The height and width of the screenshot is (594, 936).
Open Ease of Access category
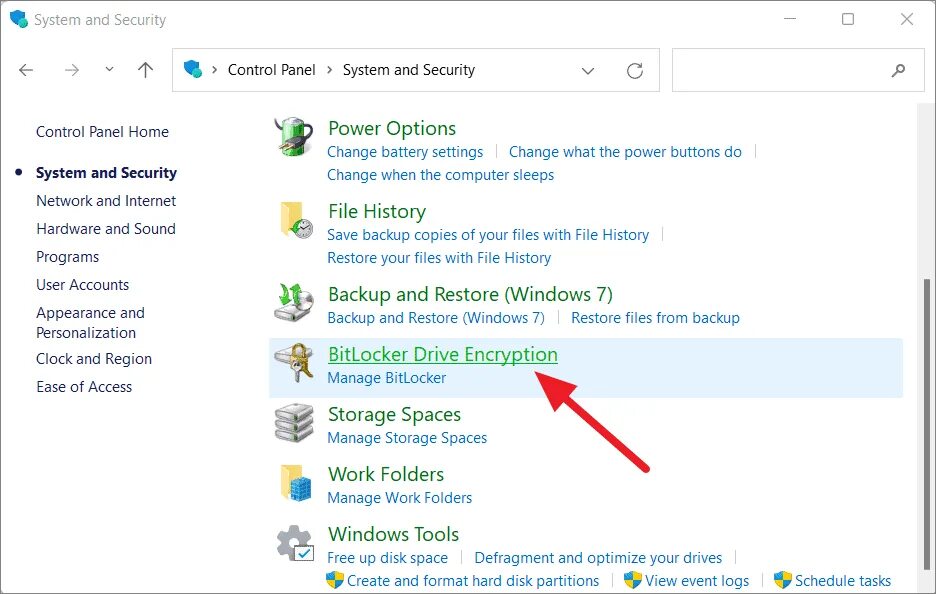click(84, 387)
